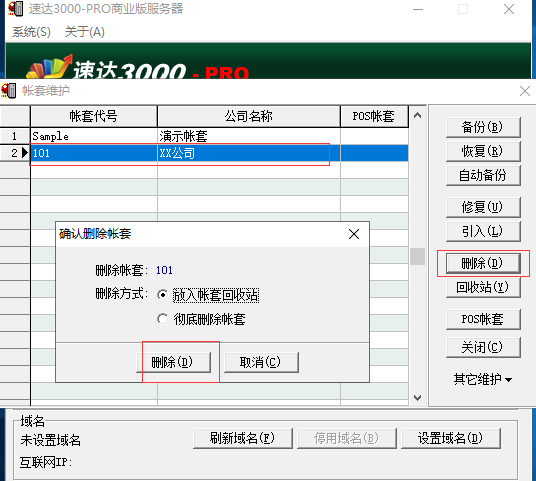Viewport: 536px width, 481px height.
Task: Click the 帐套维护 window title icon
Action: 9,91
